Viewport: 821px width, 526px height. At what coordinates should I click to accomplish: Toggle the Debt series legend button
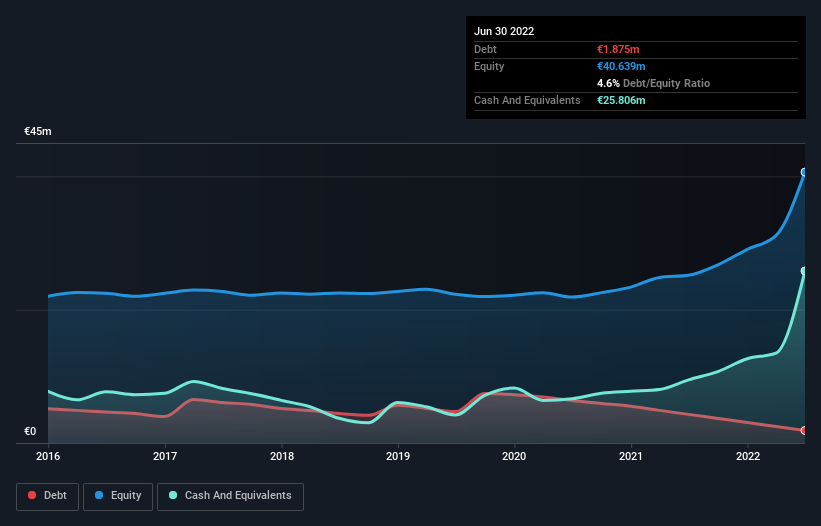tap(47, 496)
